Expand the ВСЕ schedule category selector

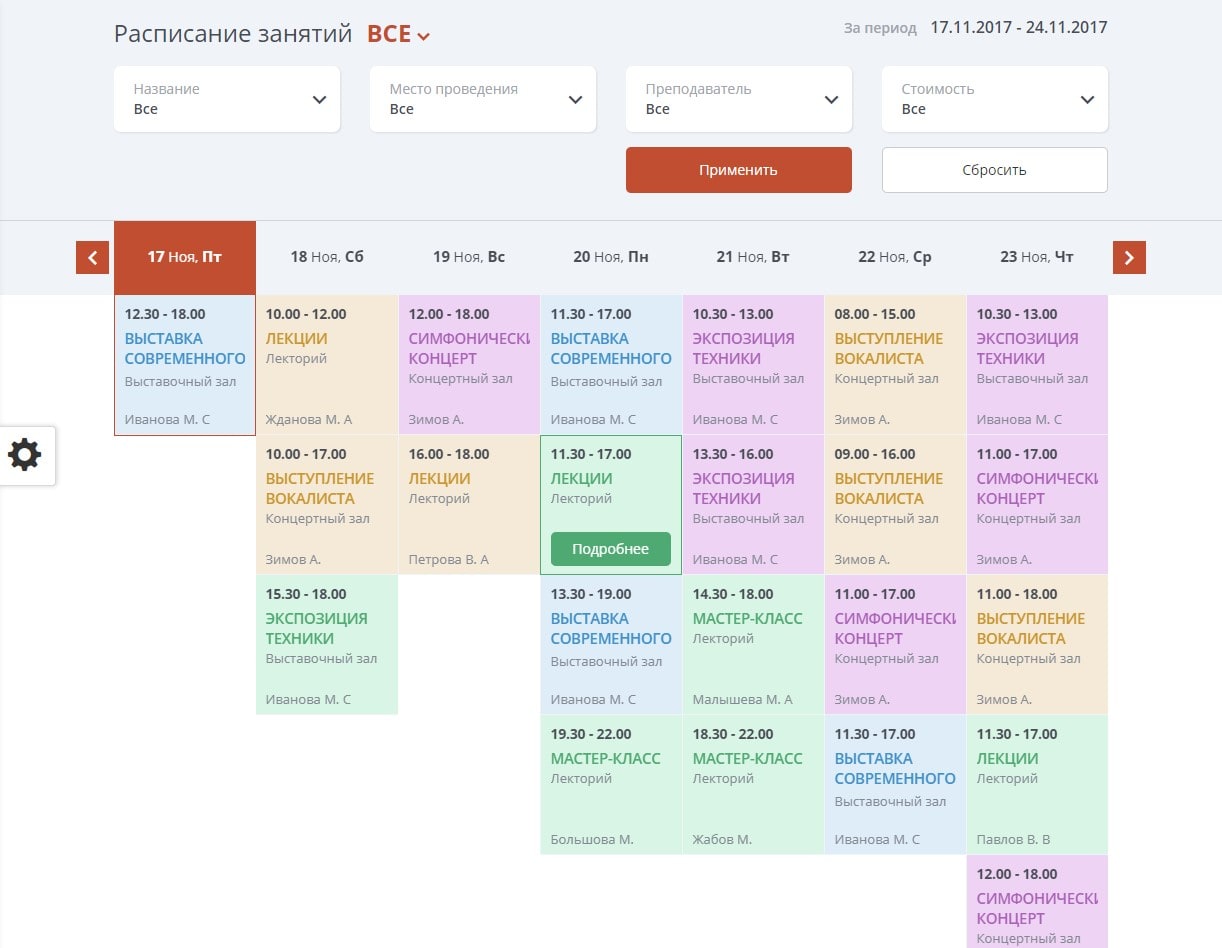pyautogui.click(x=398, y=34)
